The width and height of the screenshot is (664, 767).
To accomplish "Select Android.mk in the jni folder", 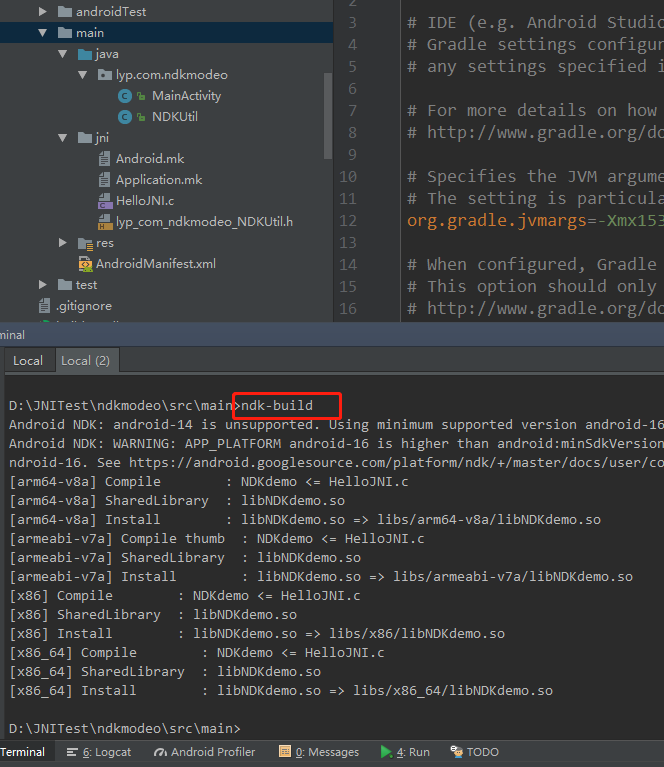I will point(150,158).
